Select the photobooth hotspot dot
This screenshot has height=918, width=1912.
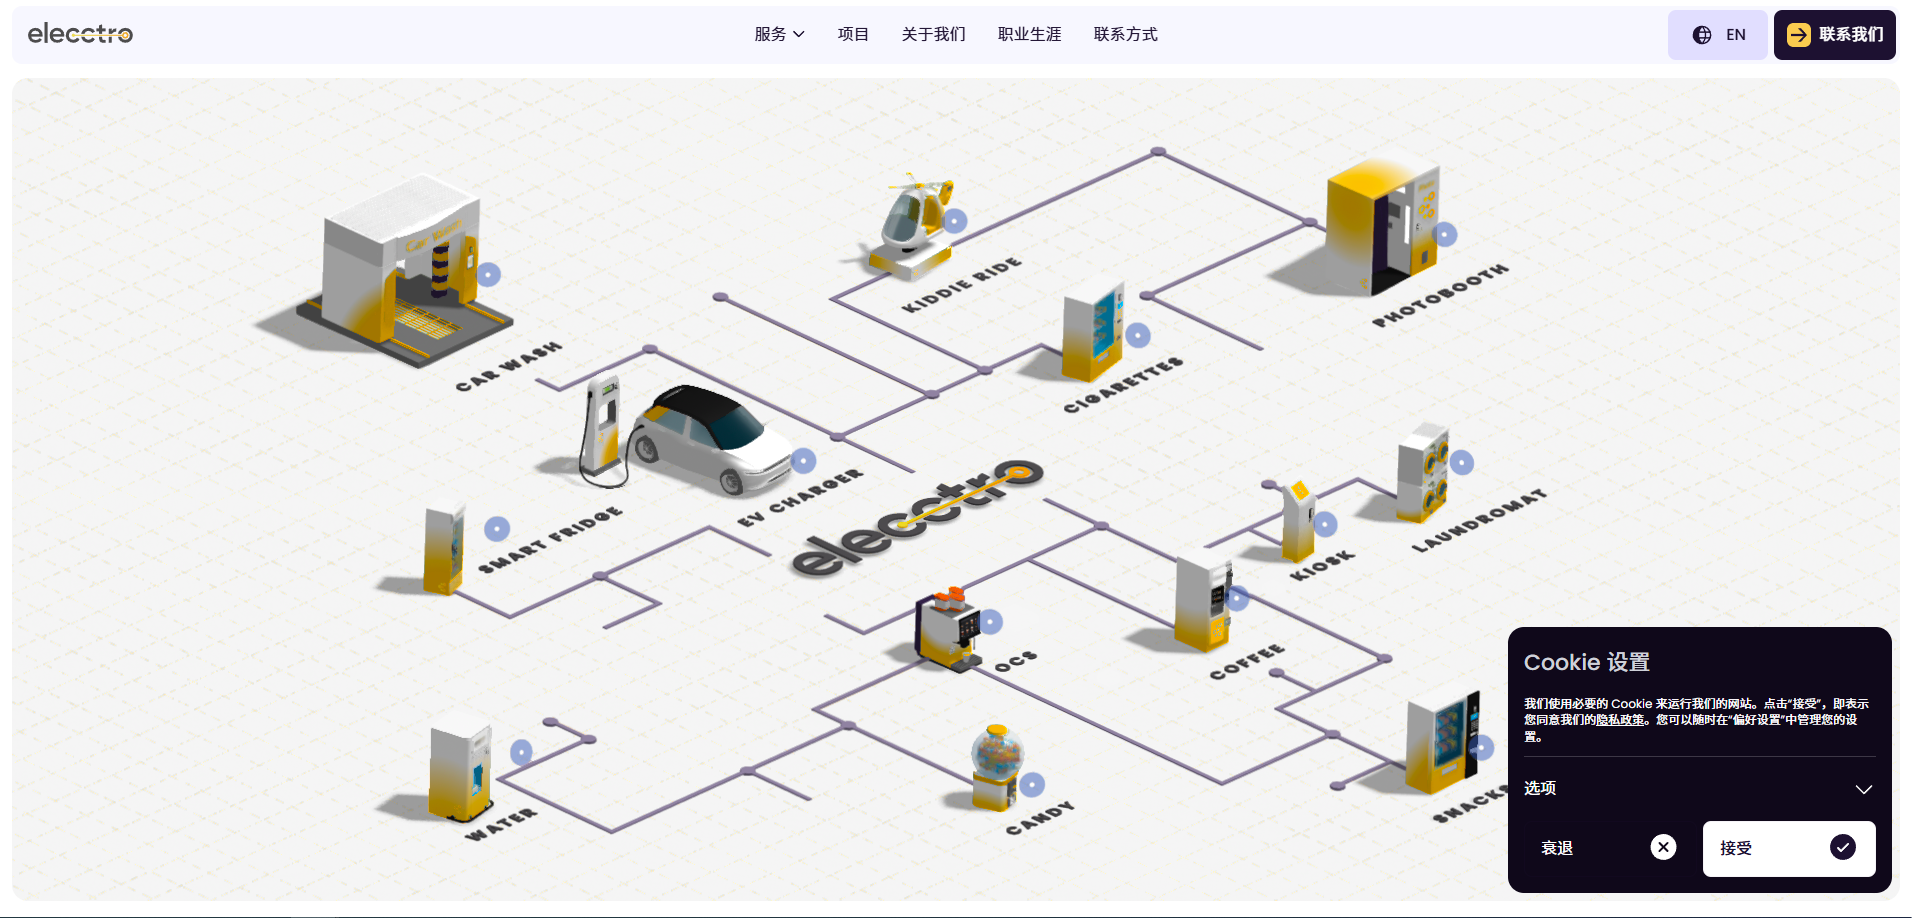tap(1444, 234)
